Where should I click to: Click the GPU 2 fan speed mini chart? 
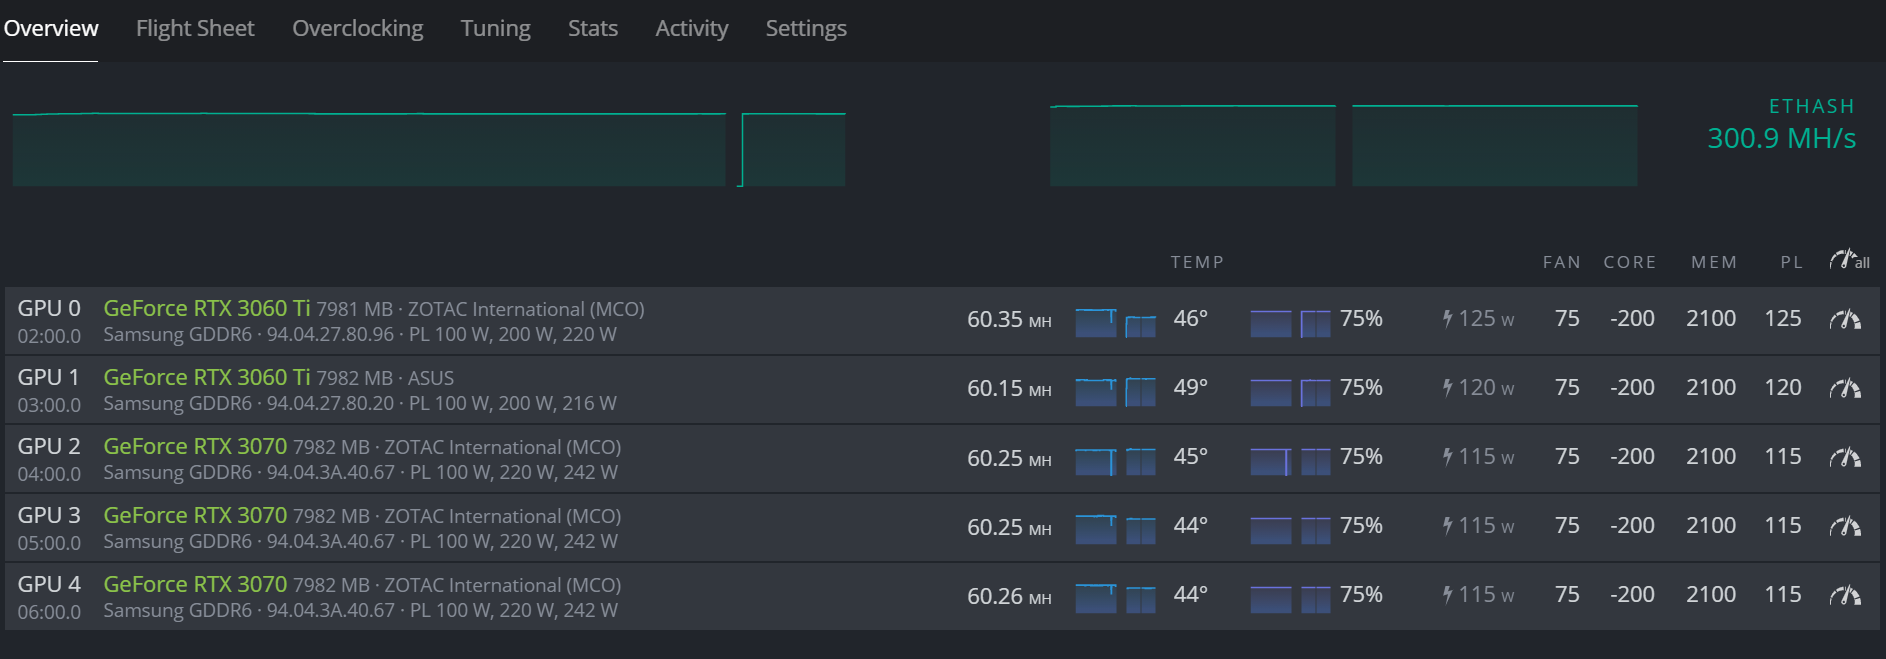tap(1291, 461)
